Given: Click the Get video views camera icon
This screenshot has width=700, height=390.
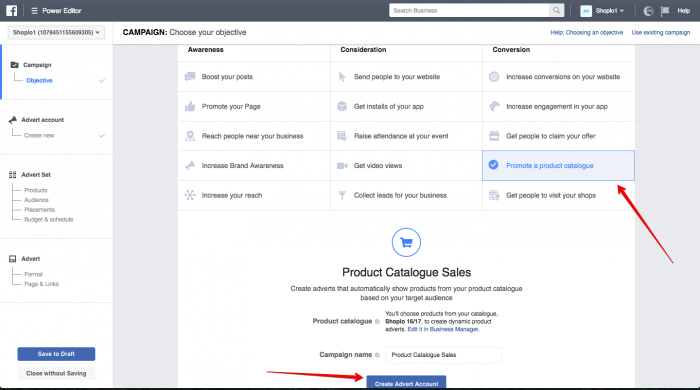Looking at the screenshot, I should (x=342, y=166).
